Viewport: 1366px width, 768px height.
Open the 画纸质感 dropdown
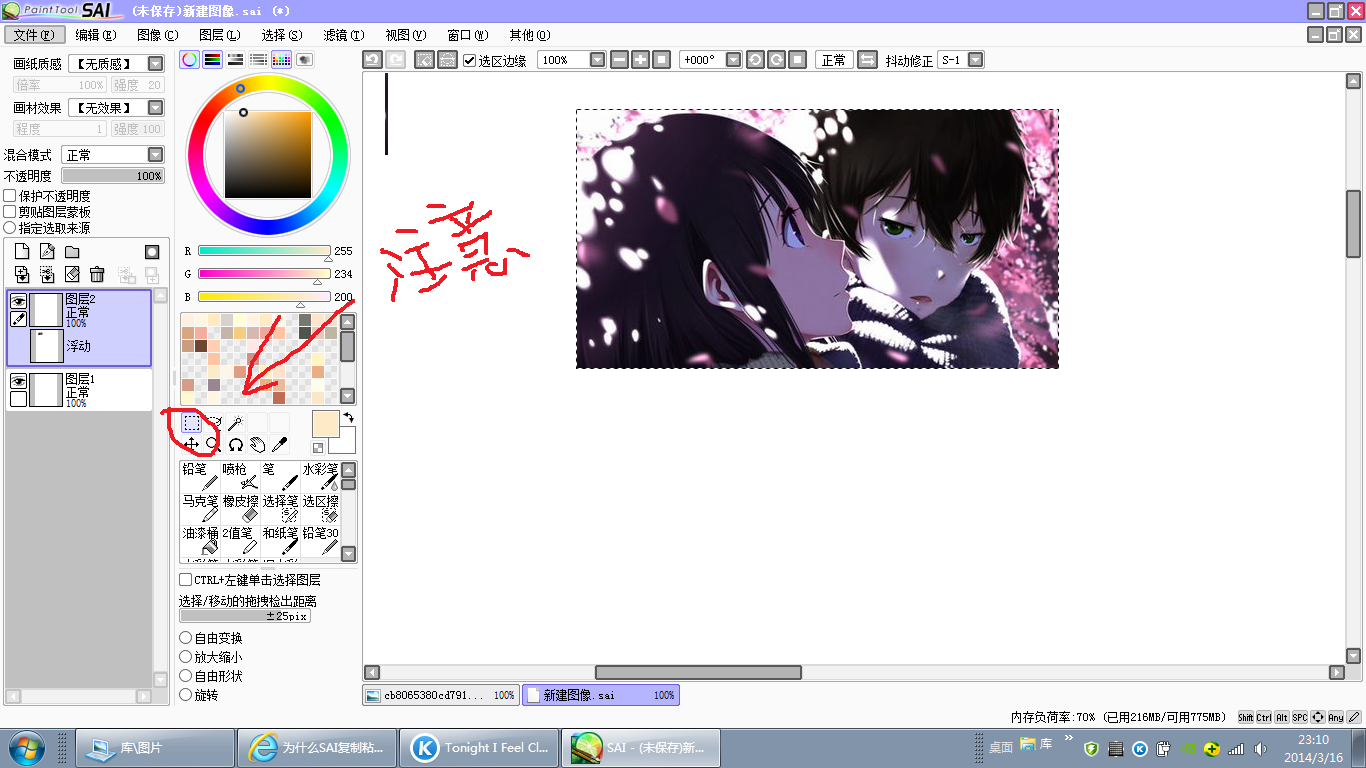click(x=155, y=64)
